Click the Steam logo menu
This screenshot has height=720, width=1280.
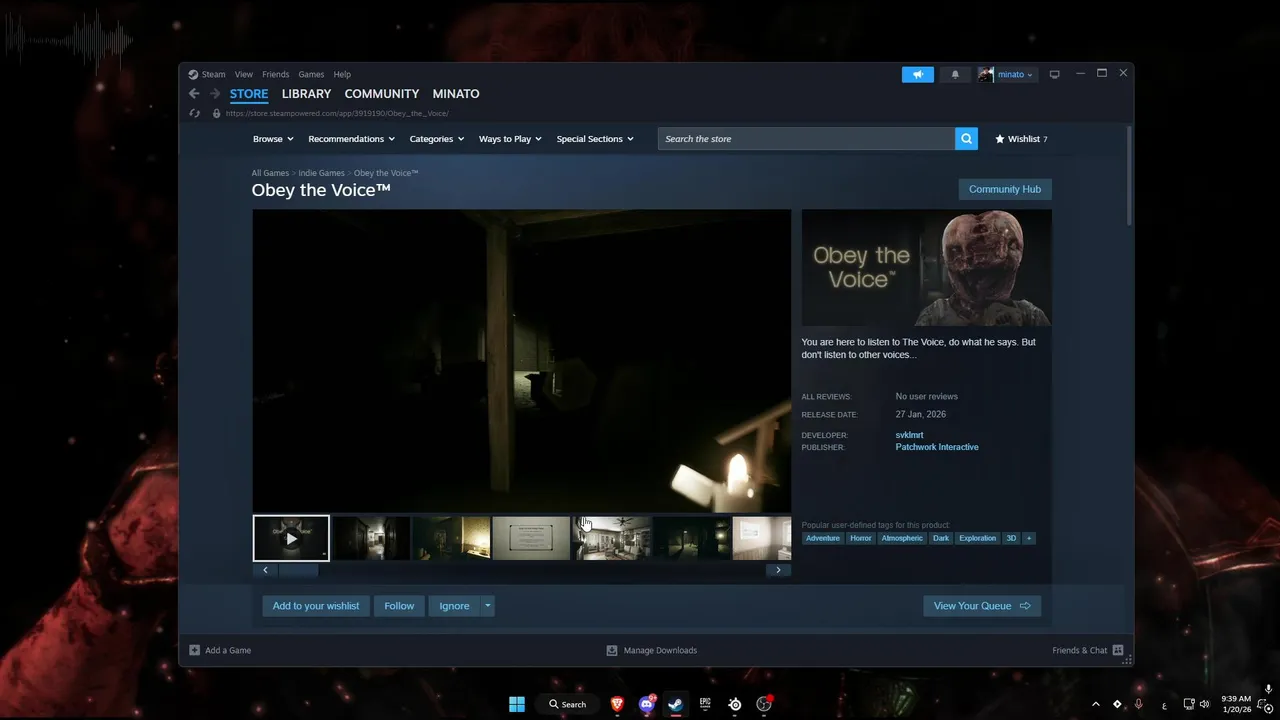pos(207,74)
